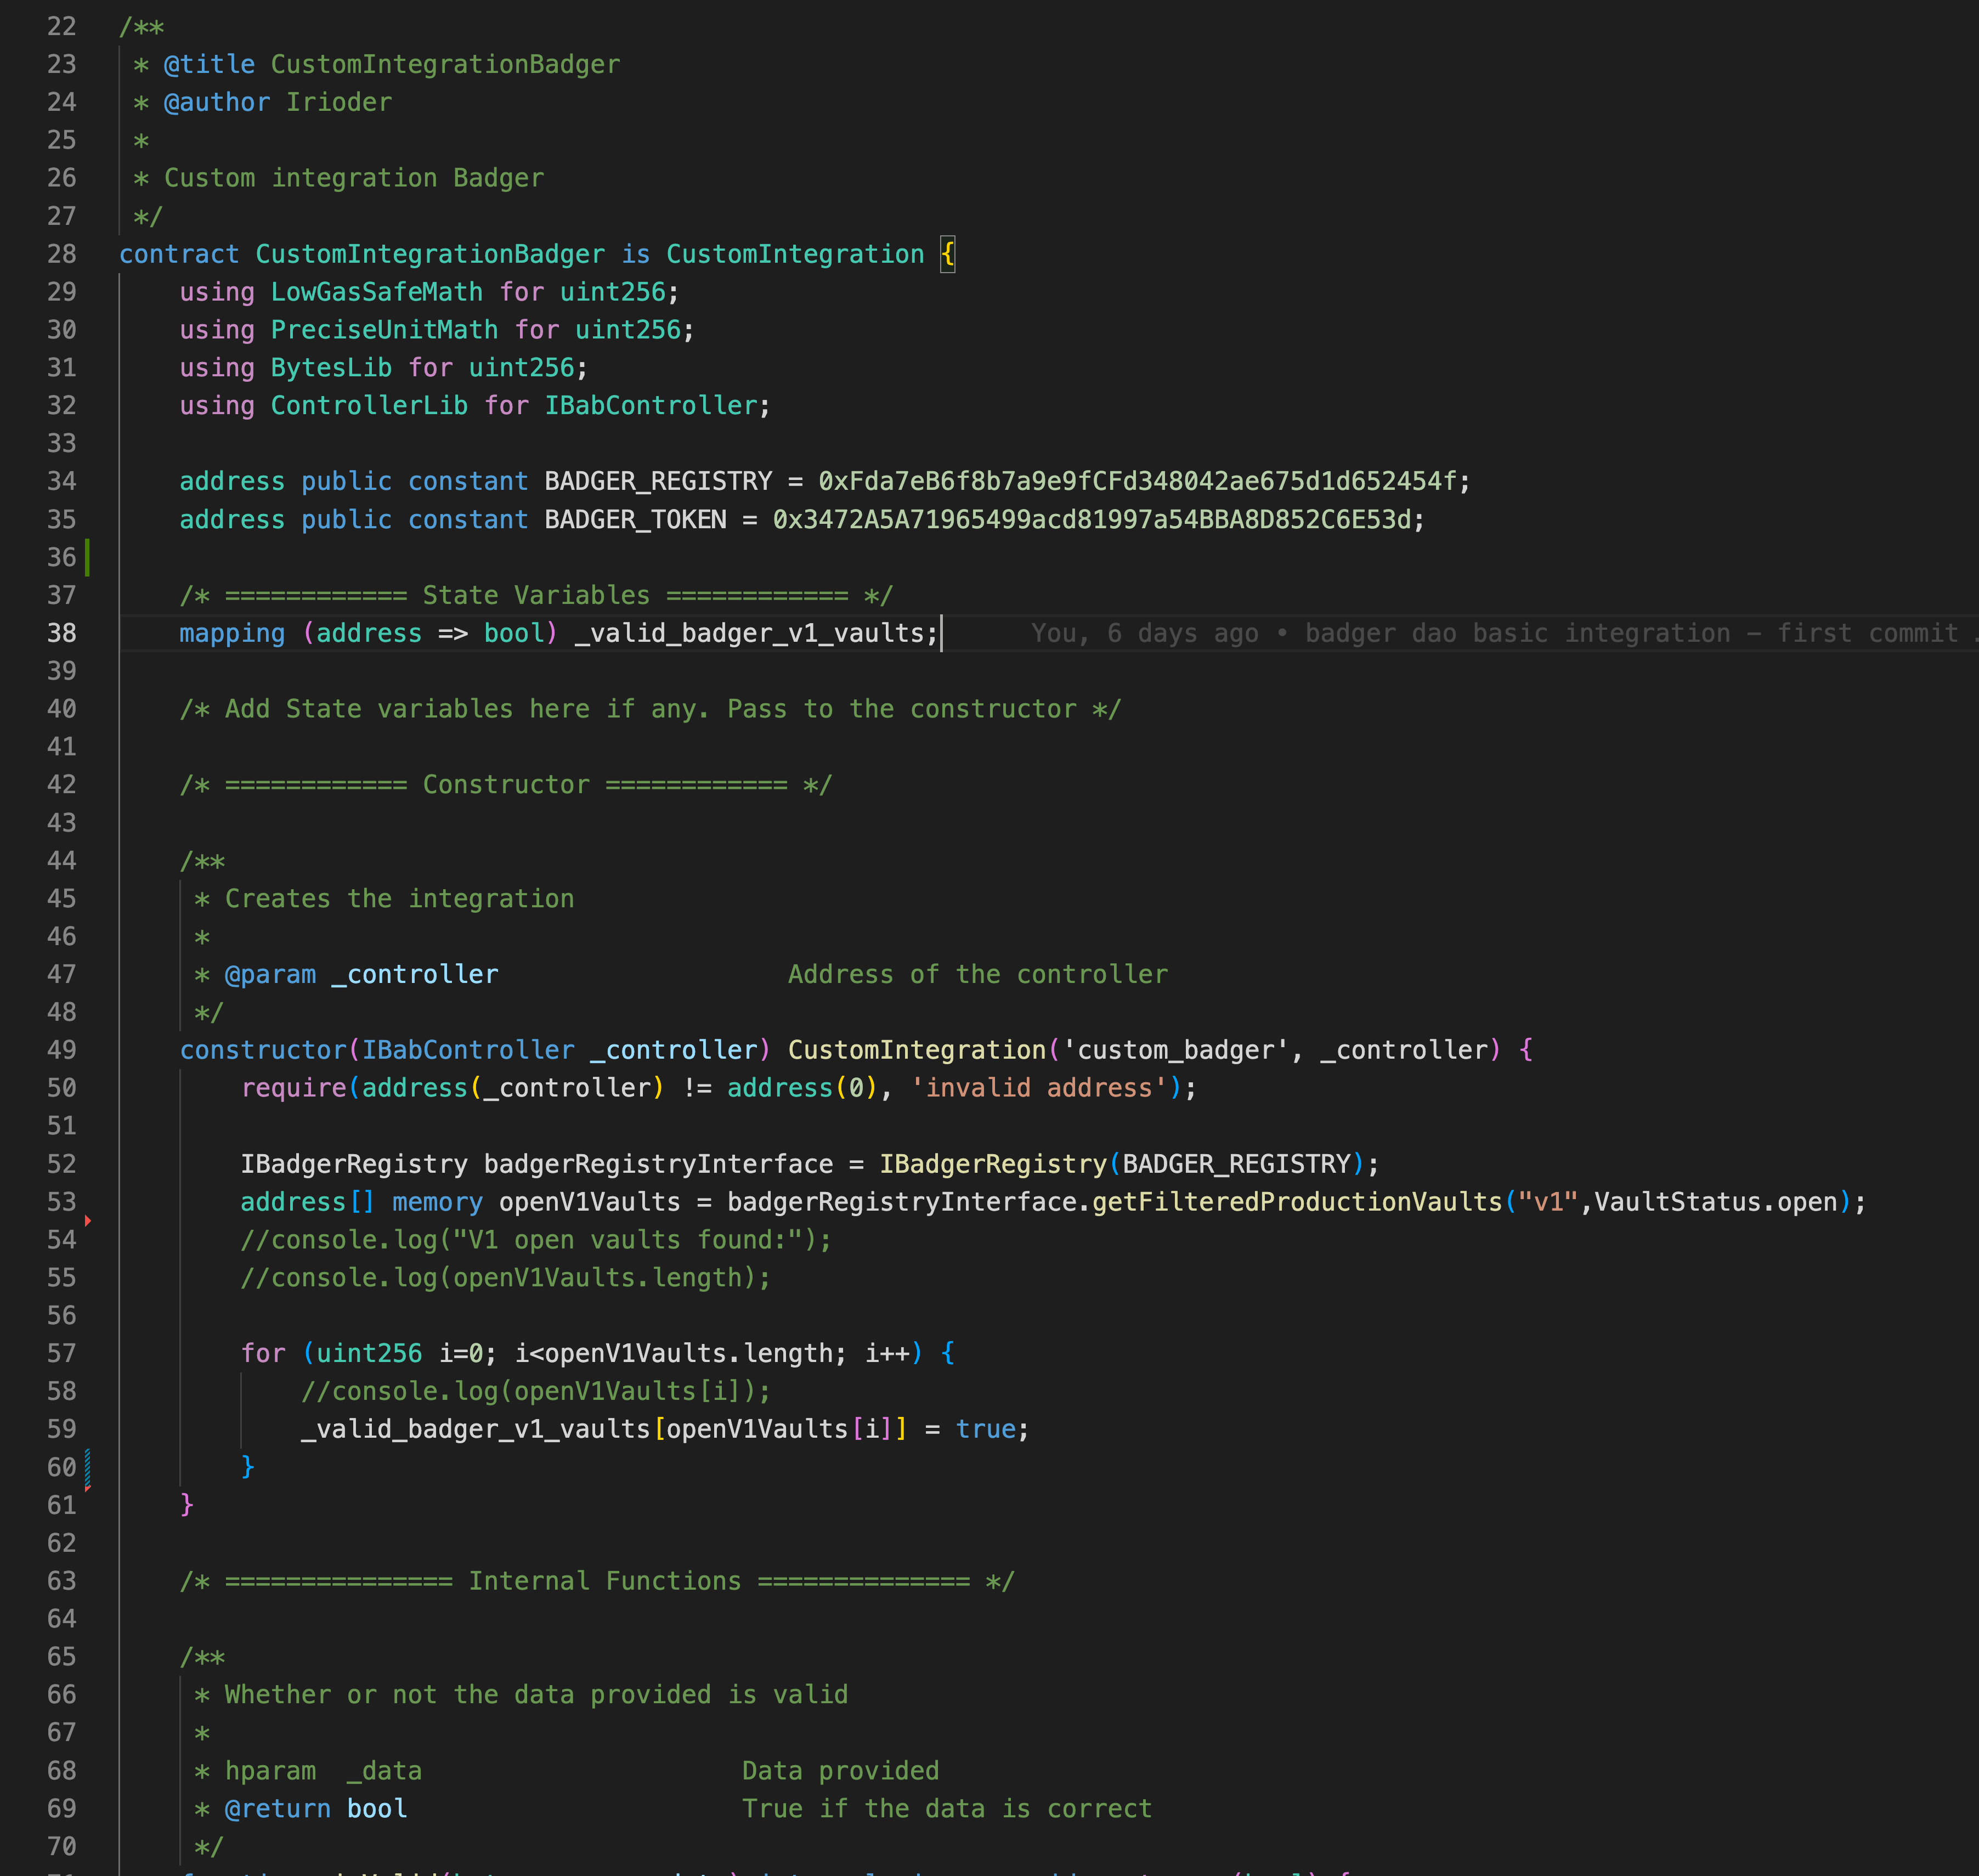Click PreciseUnitMath on line 30
The height and width of the screenshot is (1876, 1979).
tap(384, 330)
